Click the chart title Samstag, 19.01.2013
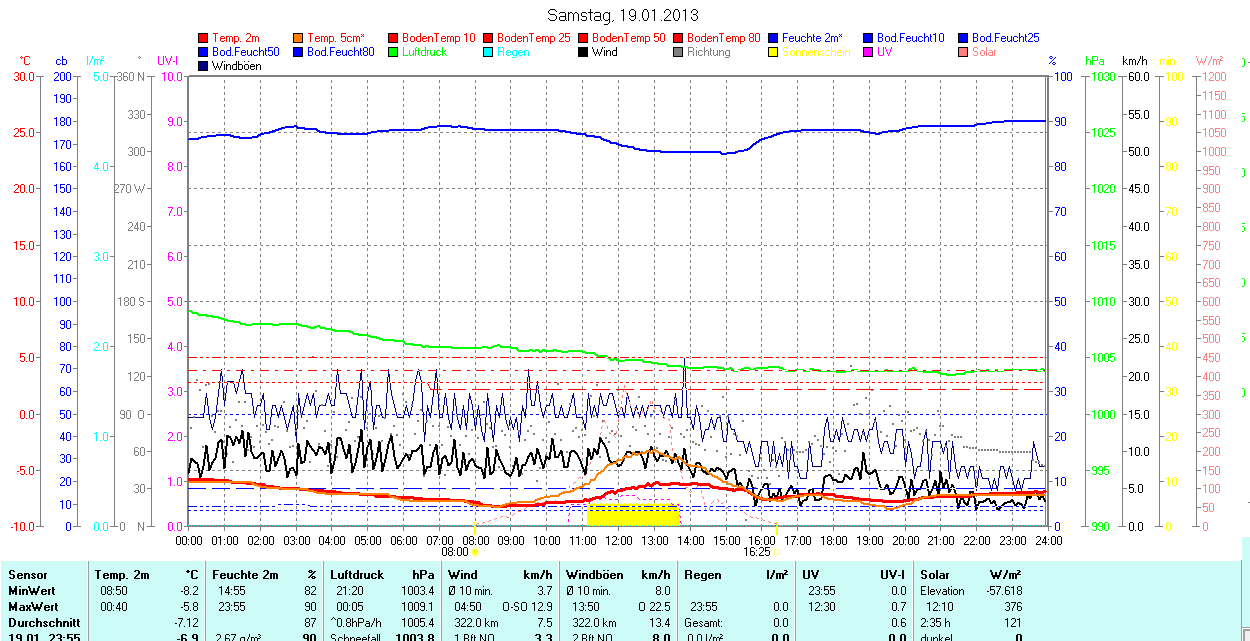The height and width of the screenshot is (641, 1250). pos(623,15)
